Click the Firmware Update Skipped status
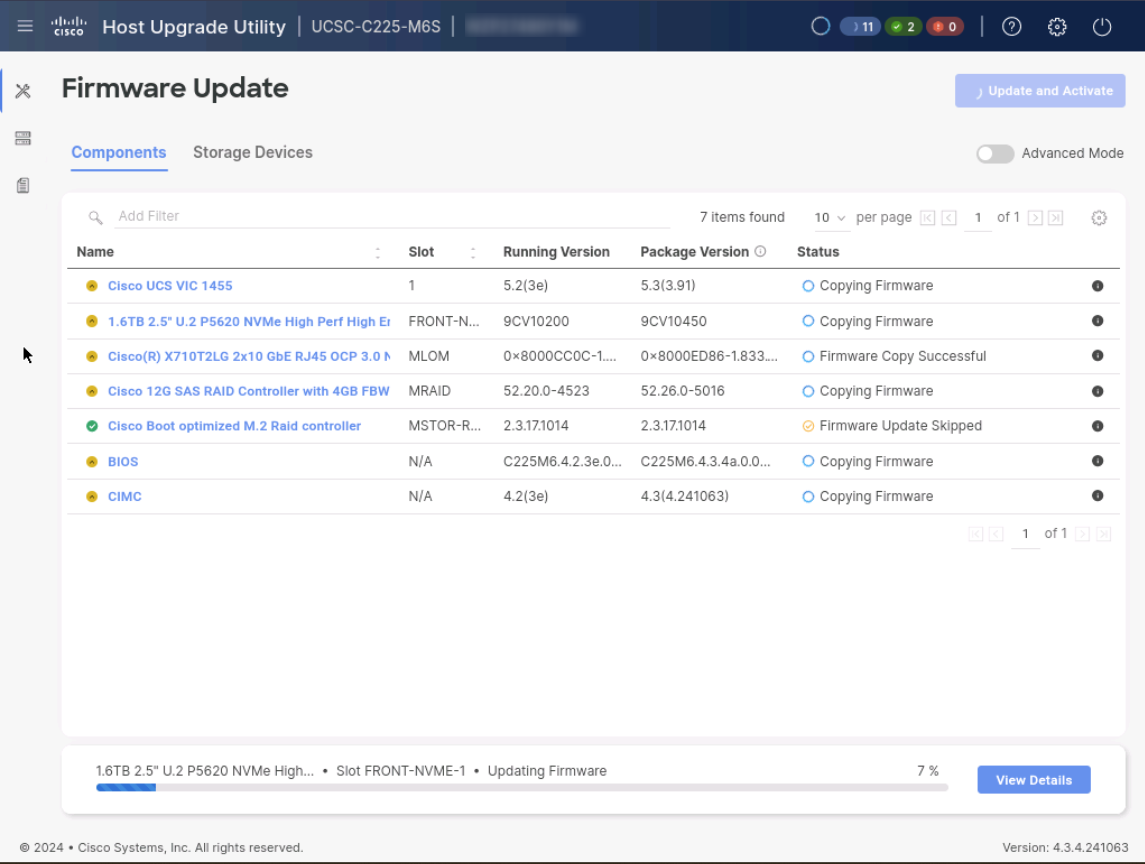 coord(900,426)
